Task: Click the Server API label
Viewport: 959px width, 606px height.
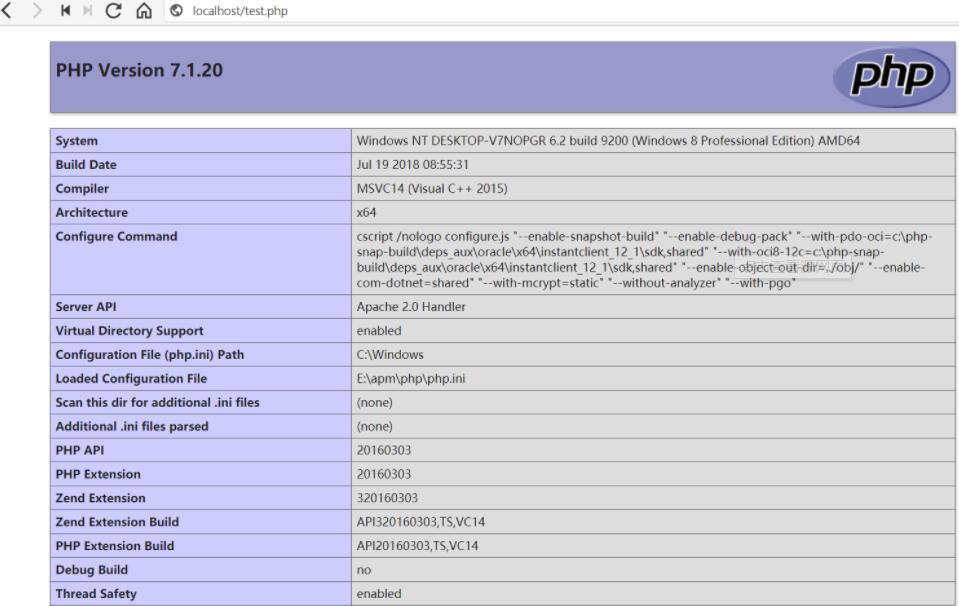Action: pos(86,306)
